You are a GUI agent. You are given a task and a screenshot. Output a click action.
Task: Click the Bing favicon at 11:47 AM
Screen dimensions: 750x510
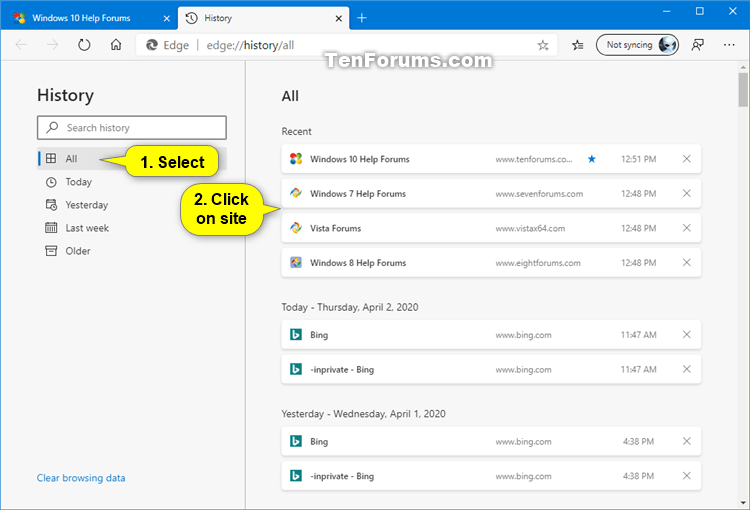[296, 335]
